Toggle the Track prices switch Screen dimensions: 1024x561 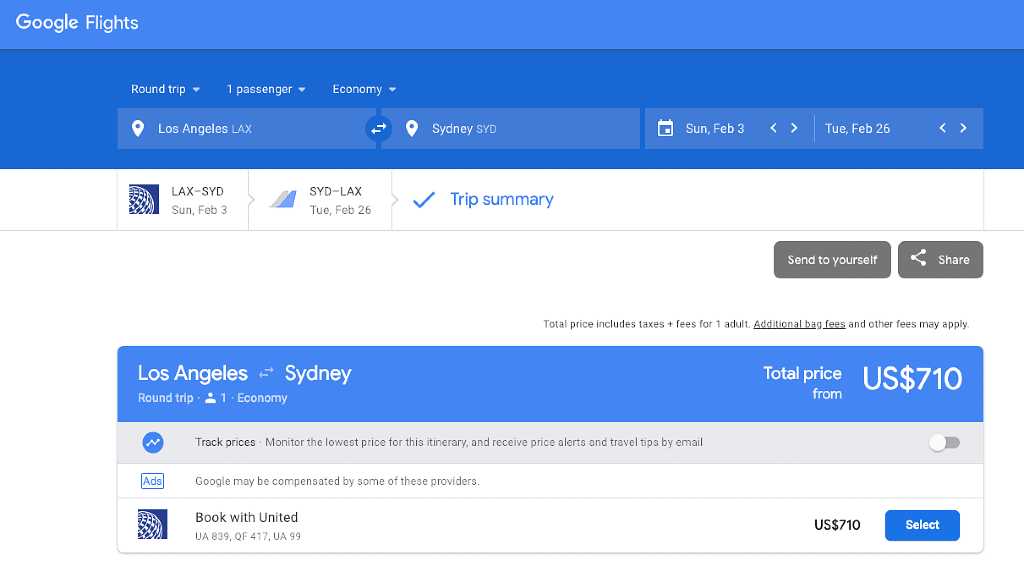click(x=944, y=443)
